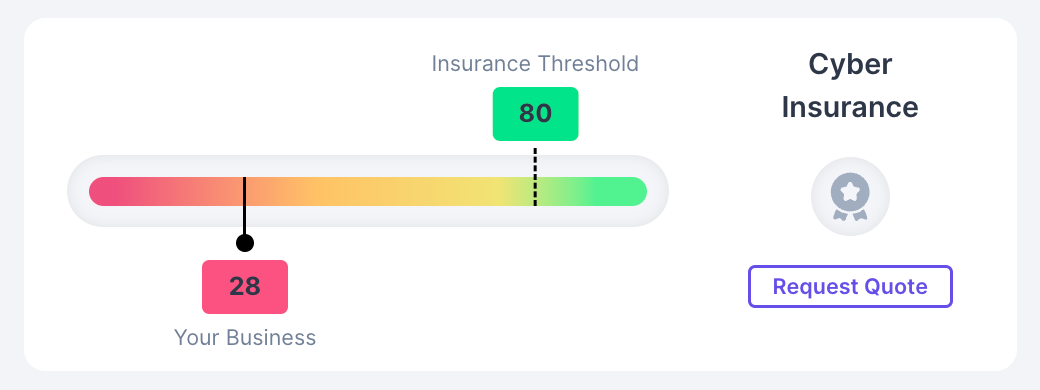Screen dimensions: 1040x390
Task: Click the Insurance Threshold label
Action: [x=535, y=64]
